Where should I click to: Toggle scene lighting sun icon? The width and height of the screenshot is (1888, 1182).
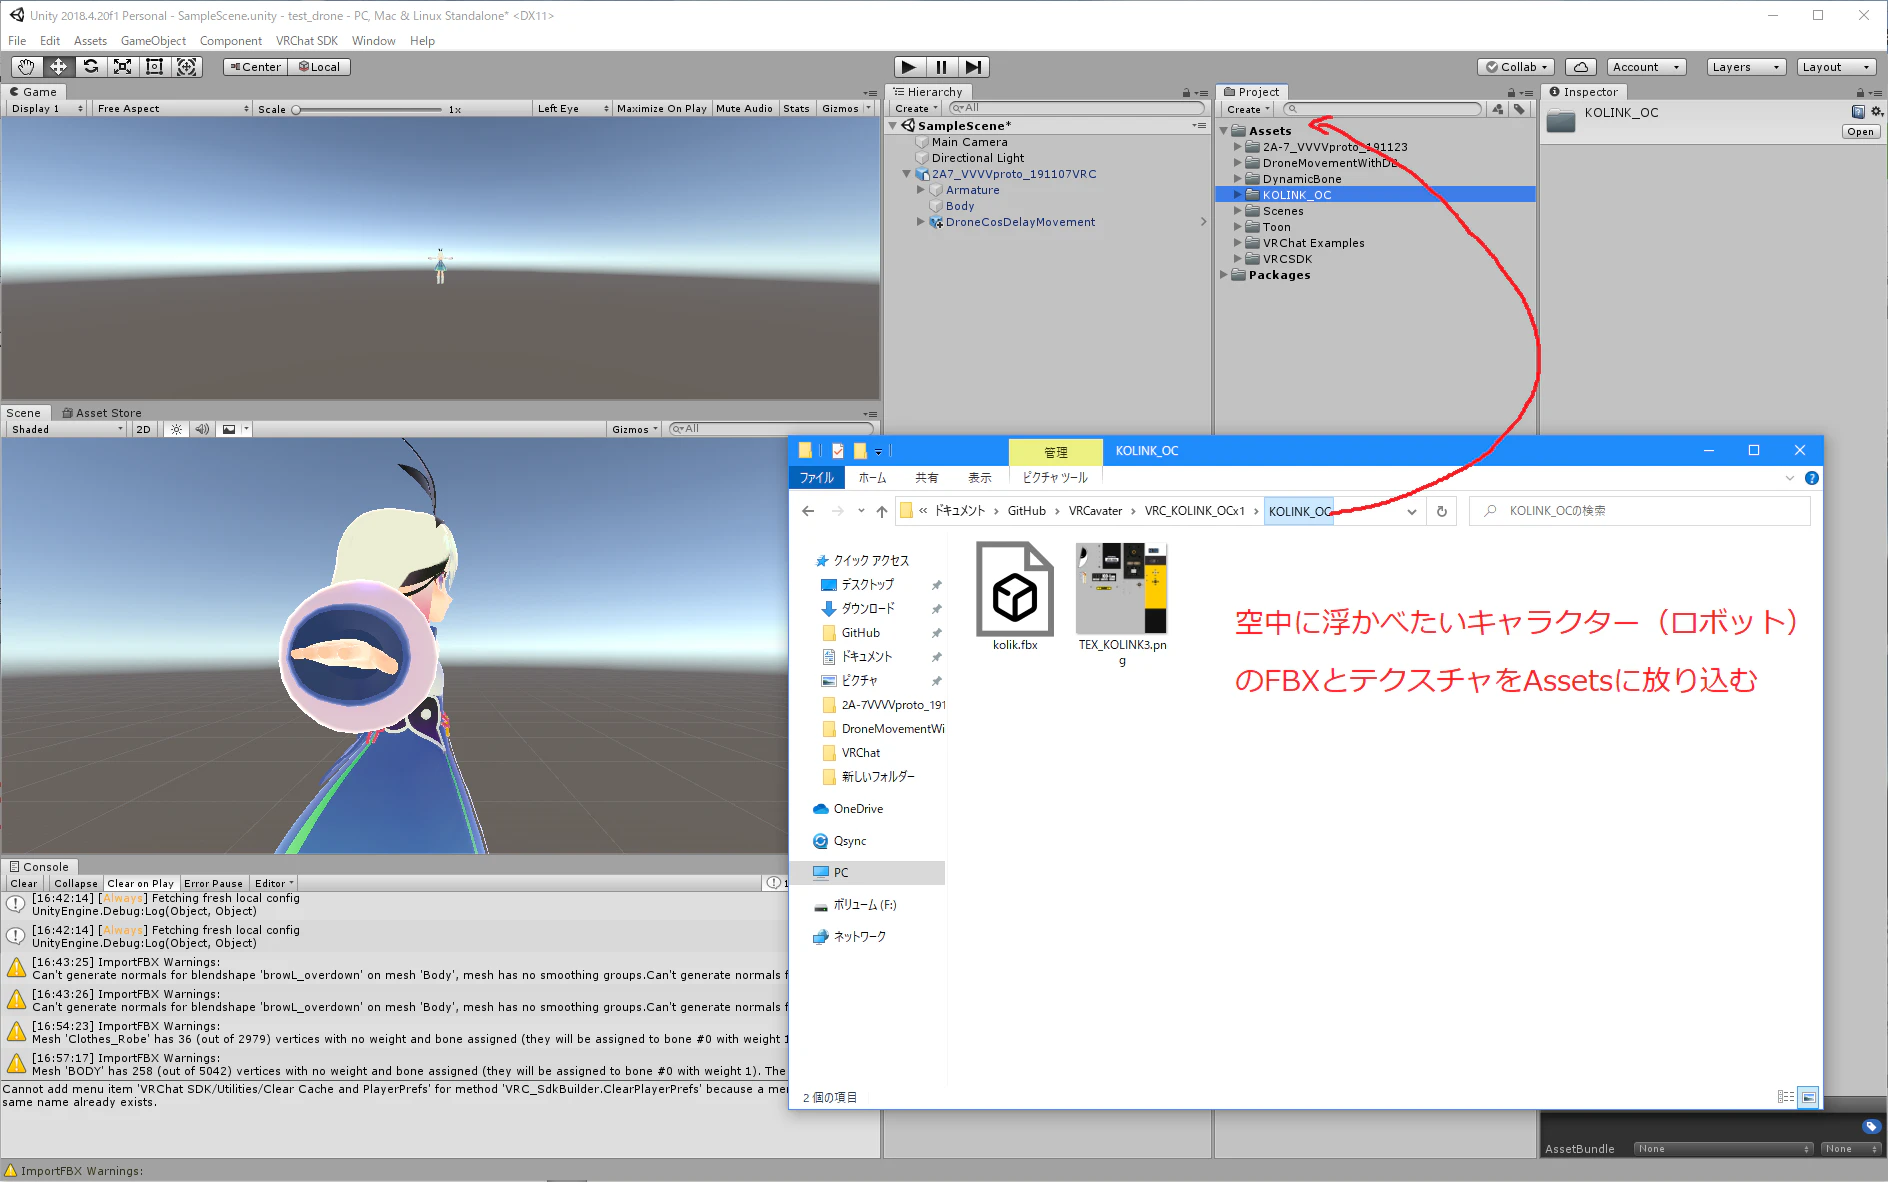(176, 429)
